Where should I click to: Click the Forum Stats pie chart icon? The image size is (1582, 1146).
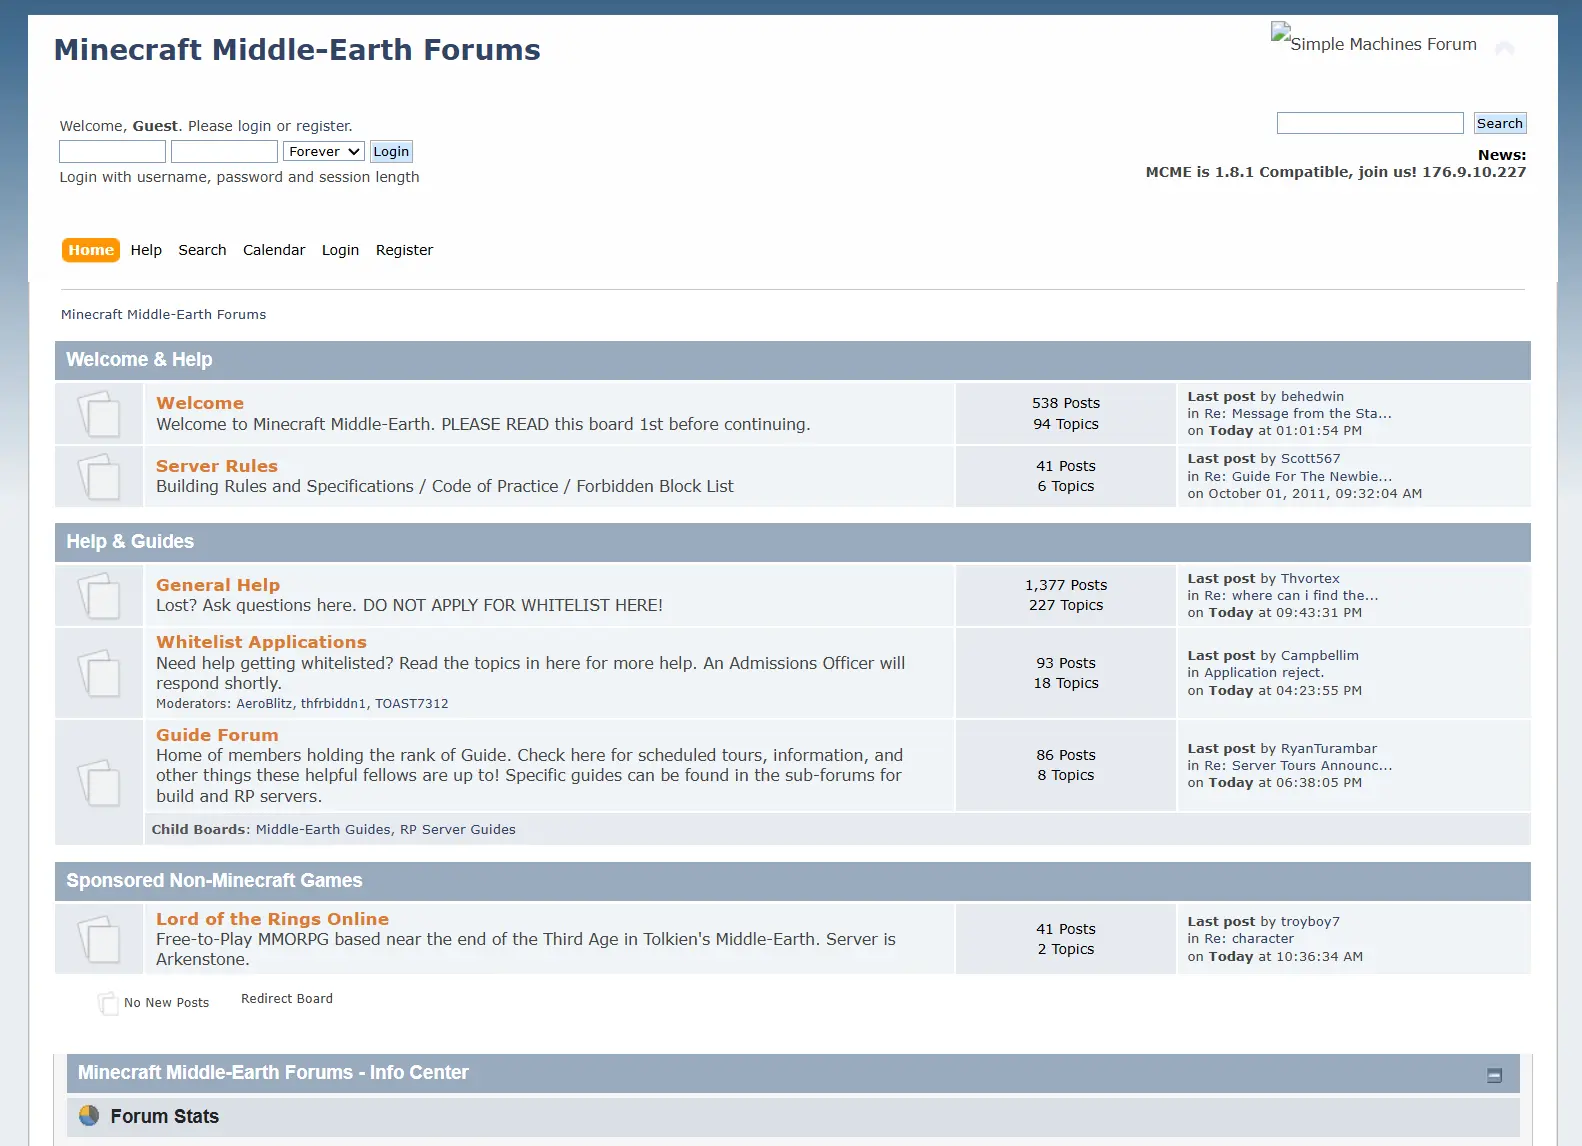(x=89, y=1116)
